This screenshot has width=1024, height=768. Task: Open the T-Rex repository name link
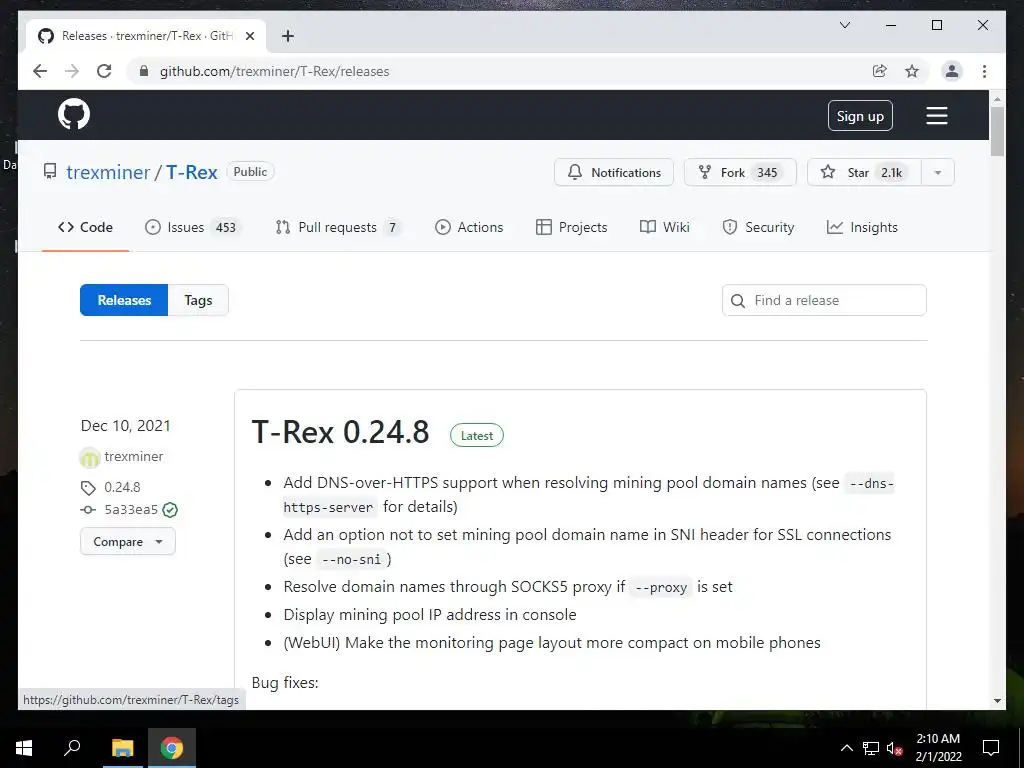(x=191, y=172)
